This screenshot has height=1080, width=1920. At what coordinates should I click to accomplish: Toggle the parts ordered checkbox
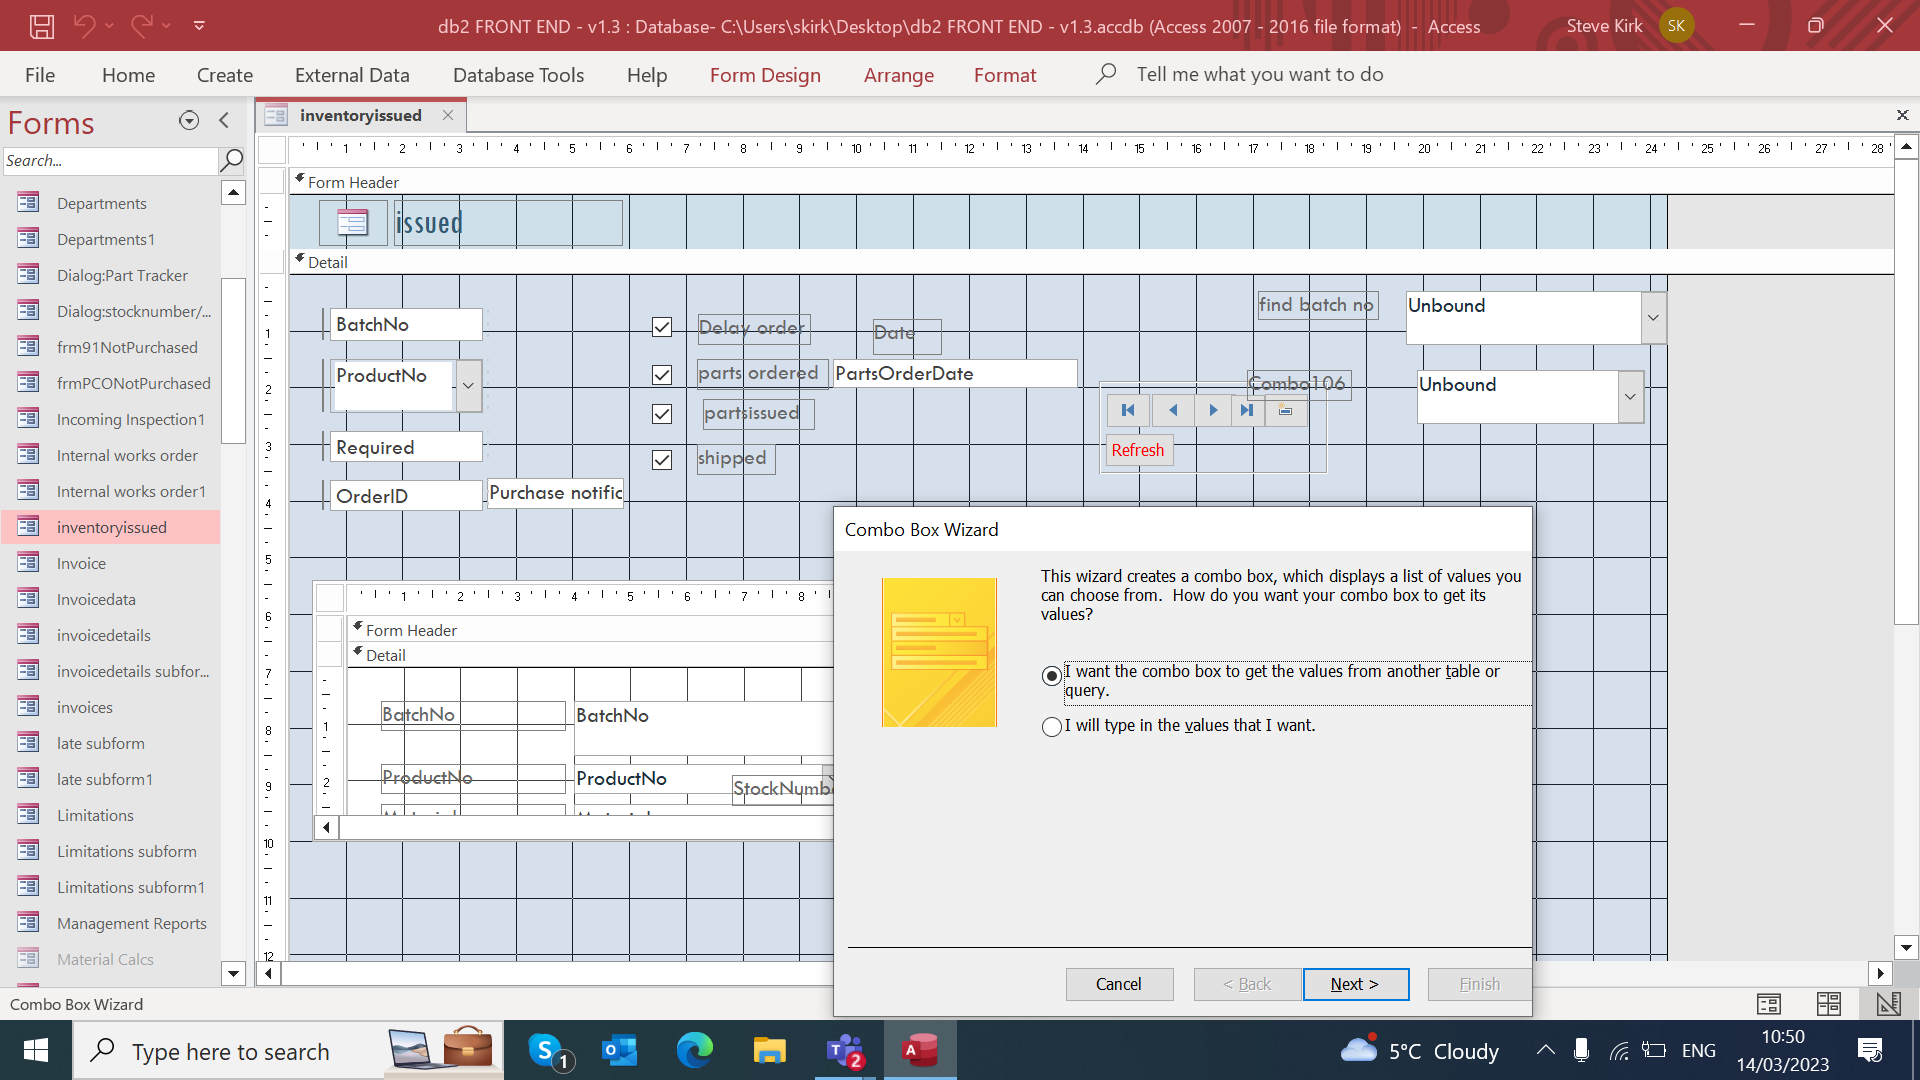click(662, 374)
